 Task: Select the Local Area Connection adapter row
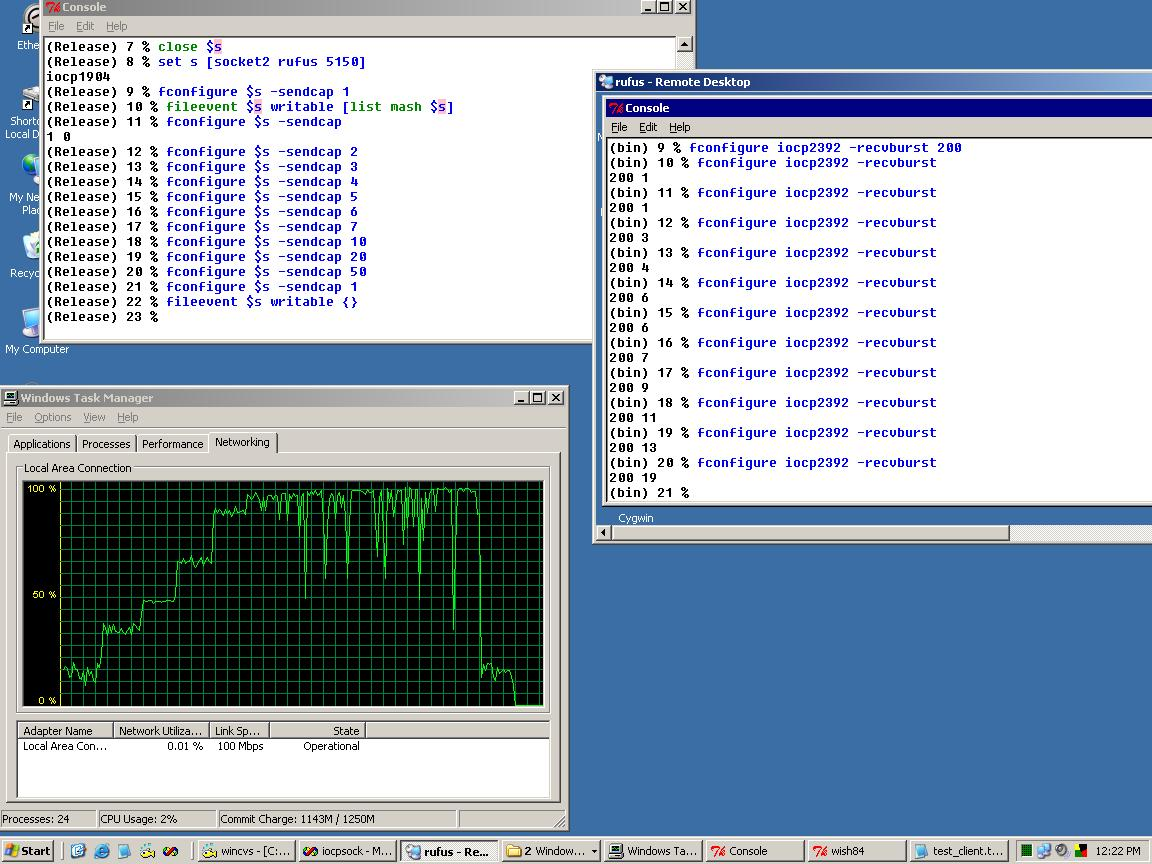tap(283, 746)
